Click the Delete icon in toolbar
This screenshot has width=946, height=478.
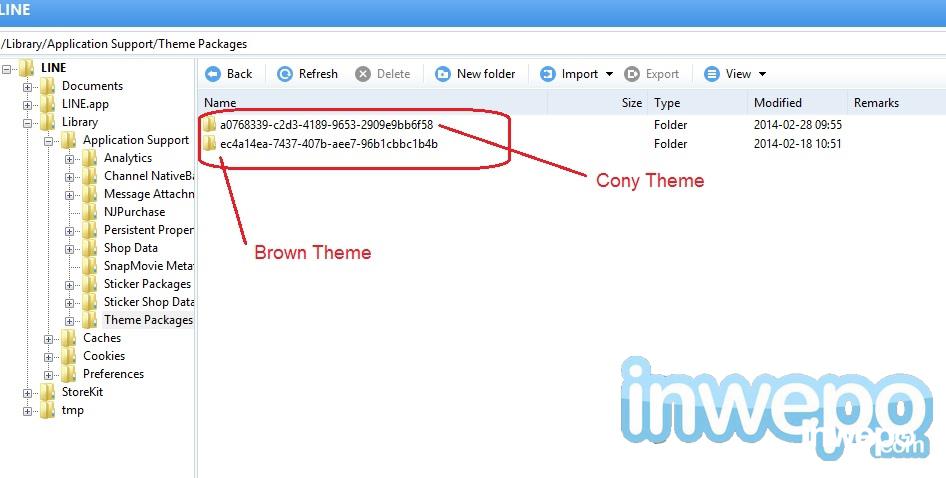363,74
